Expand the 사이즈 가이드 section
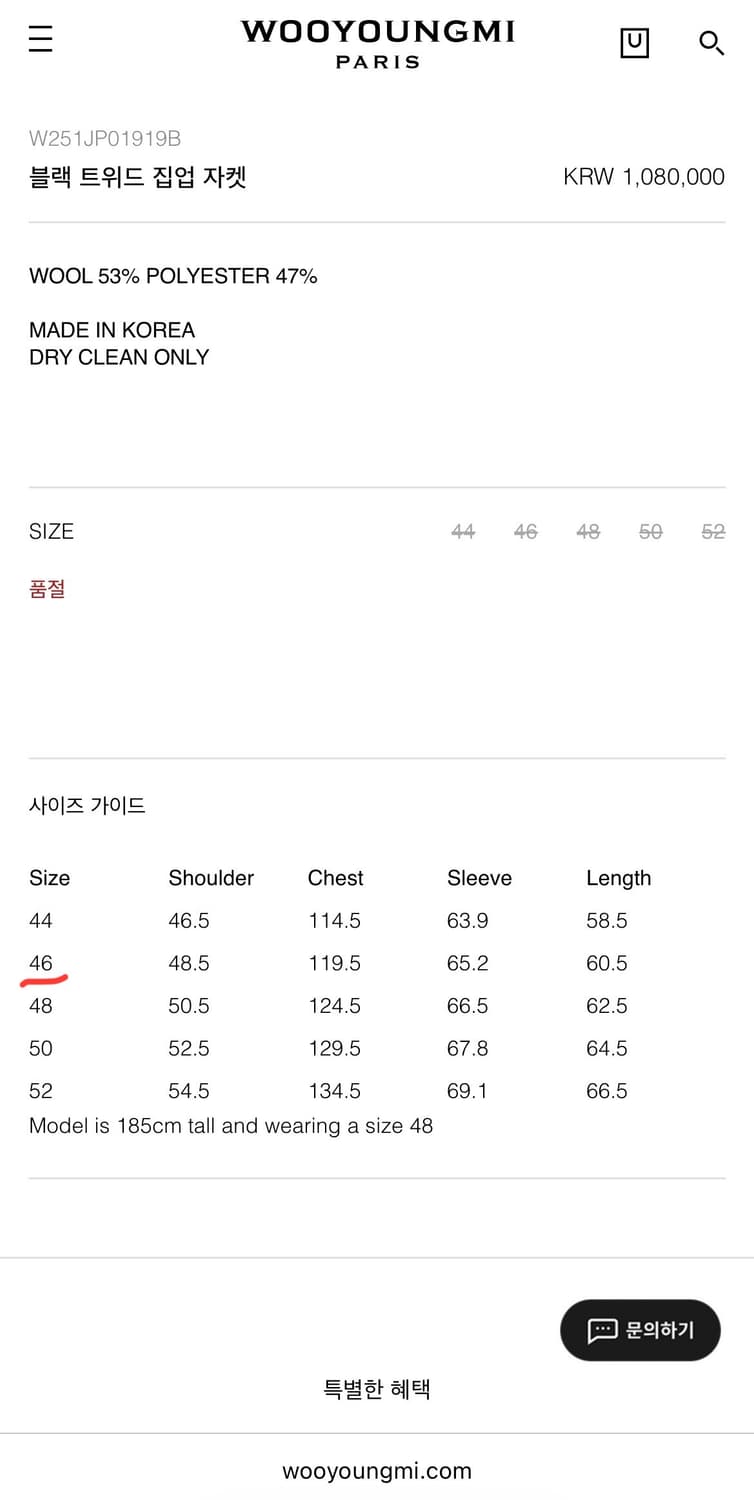The image size is (754, 1500). (x=87, y=805)
